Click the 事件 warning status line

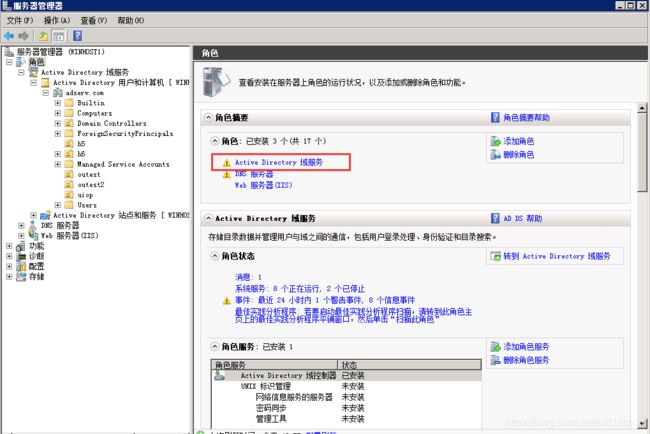tap(325, 300)
